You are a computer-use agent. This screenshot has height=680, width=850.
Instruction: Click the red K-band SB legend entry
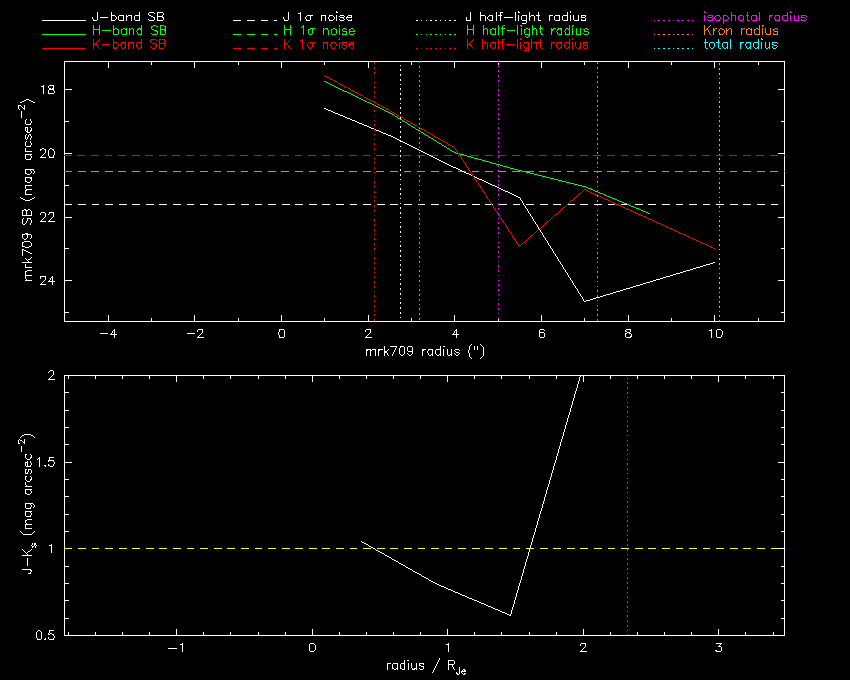pos(129,45)
